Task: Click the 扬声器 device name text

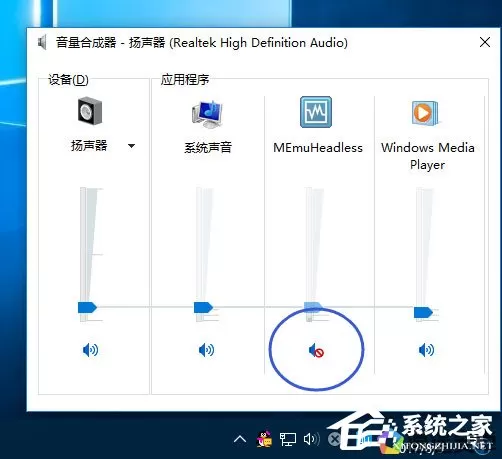Action: point(89,146)
